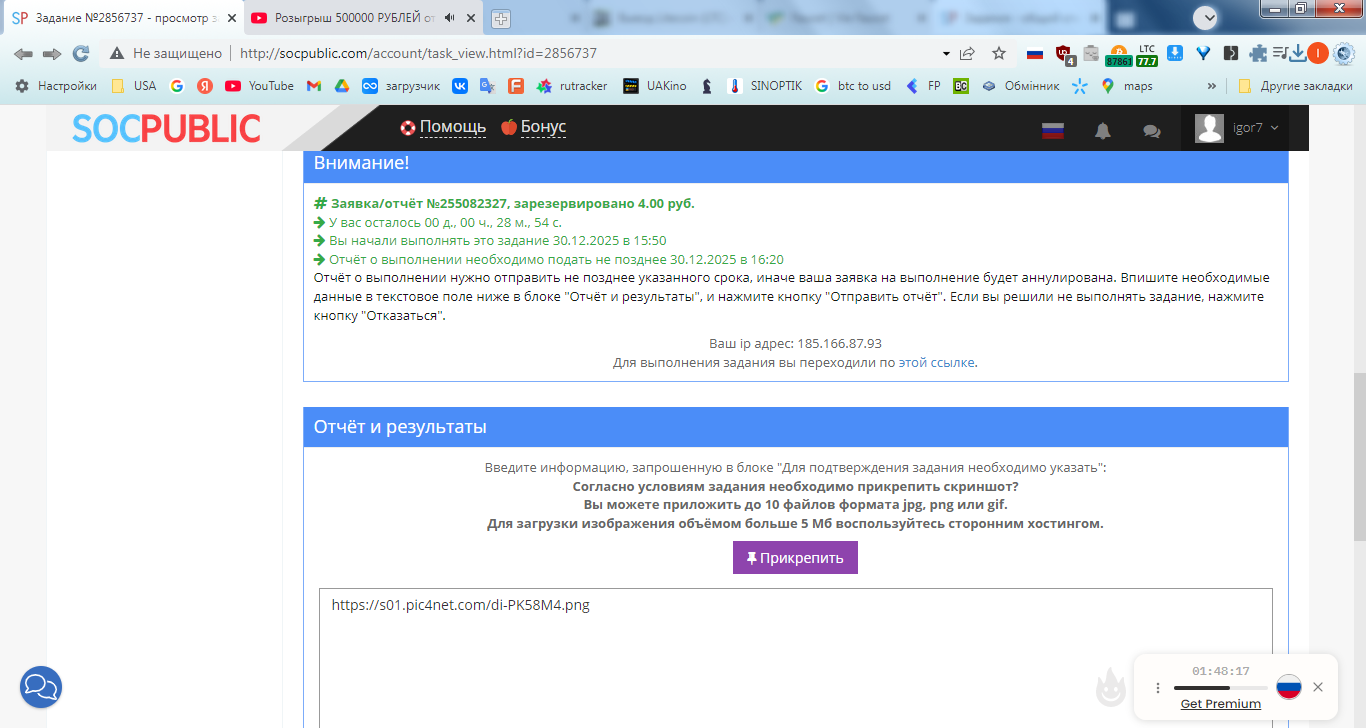The image size is (1366, 728).
Task: Click the report text area with pic4net URL
Action: click(795, 658)
